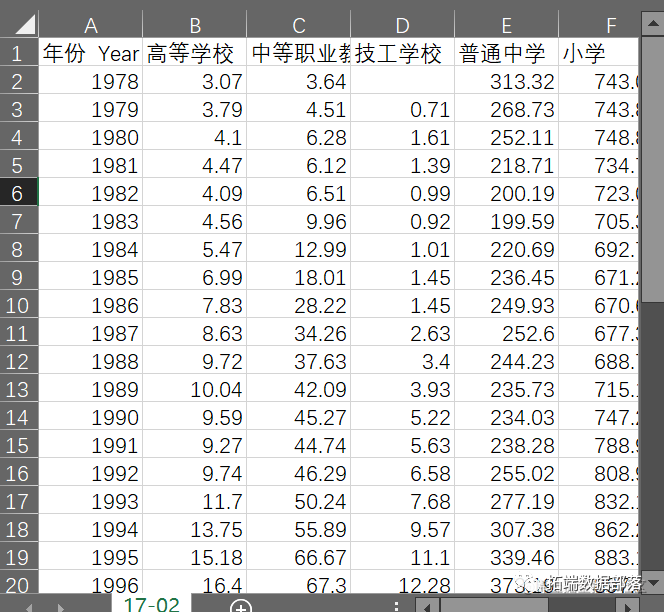Select column E header
664x612 pixels.
pos(506,25)
